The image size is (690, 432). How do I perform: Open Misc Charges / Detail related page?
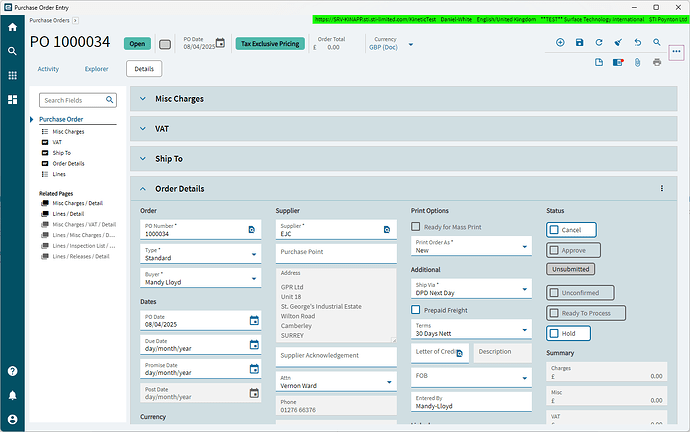coord(77,203)
